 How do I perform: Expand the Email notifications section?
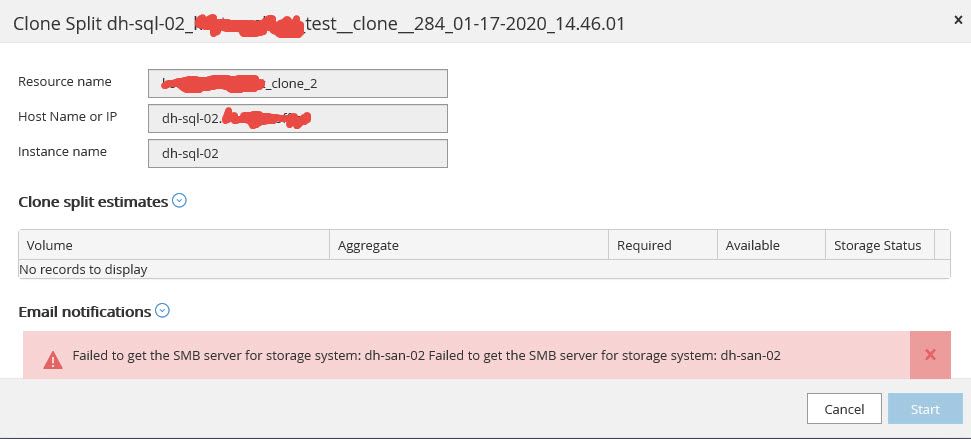163,311
